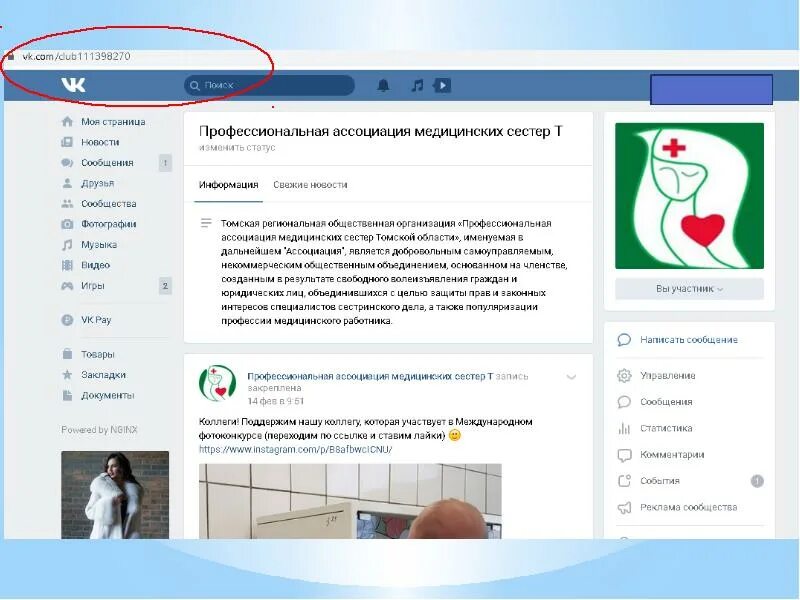
Task: Click the people icon next to Сообщества
Action: [67, 204]
